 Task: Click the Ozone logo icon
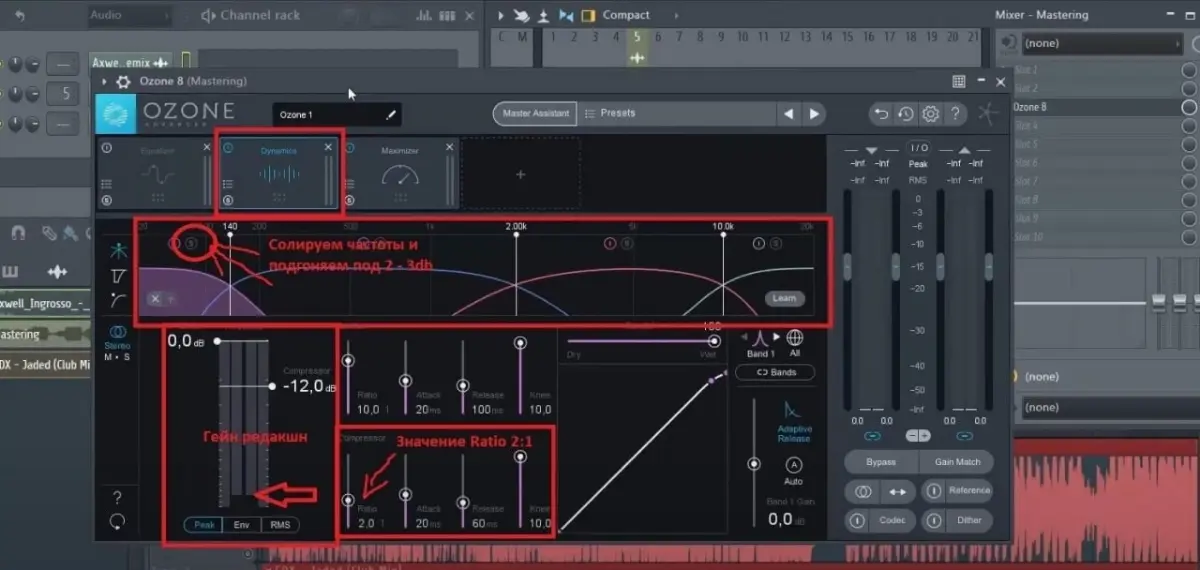coord(115,114)
